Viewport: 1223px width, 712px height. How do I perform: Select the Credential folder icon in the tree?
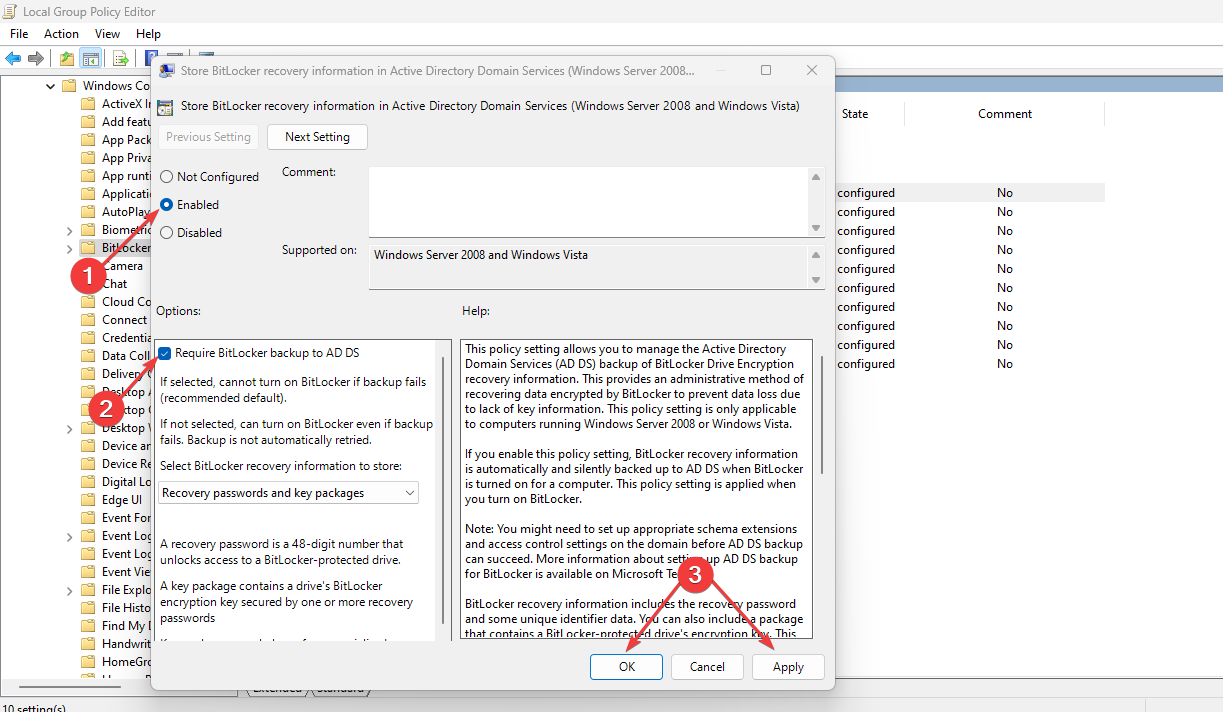[x=89, y=338]
